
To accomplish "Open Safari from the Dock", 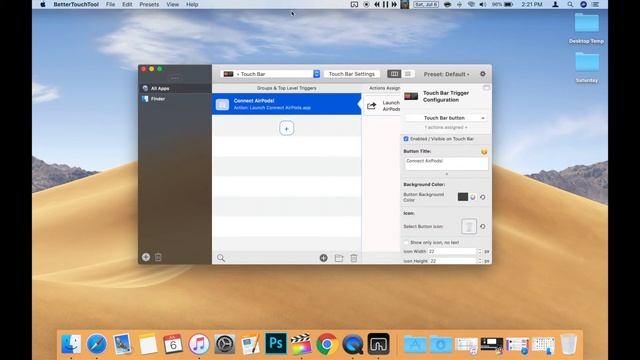I will click(x=97, y=344).
